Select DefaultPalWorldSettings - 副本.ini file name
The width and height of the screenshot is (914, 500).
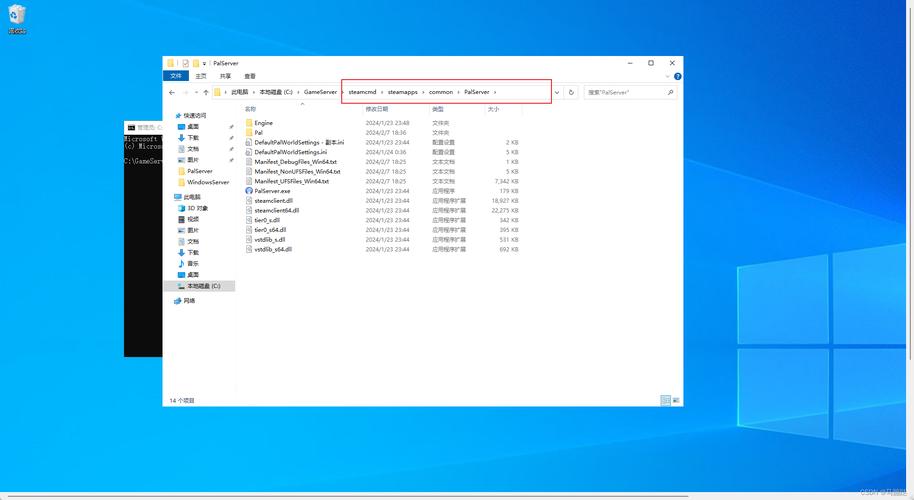tap(299, 142)
